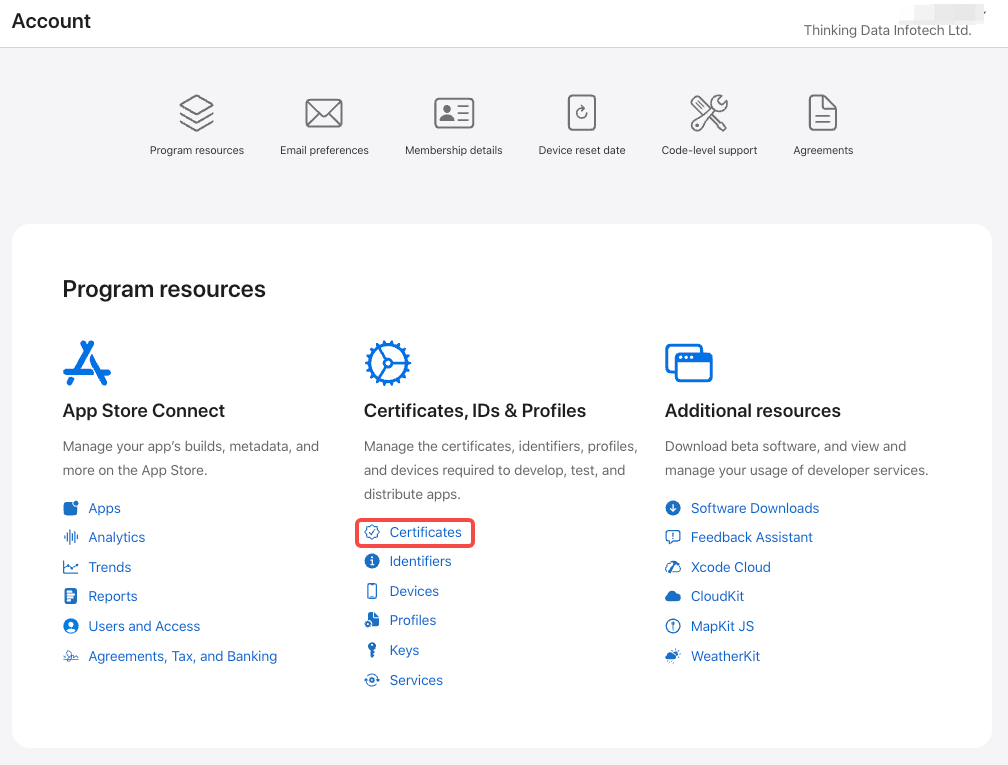The width and height of the screenshot is (1008, 765).
Task: Go to Email preferences label
Action: (x=324, y=150)
